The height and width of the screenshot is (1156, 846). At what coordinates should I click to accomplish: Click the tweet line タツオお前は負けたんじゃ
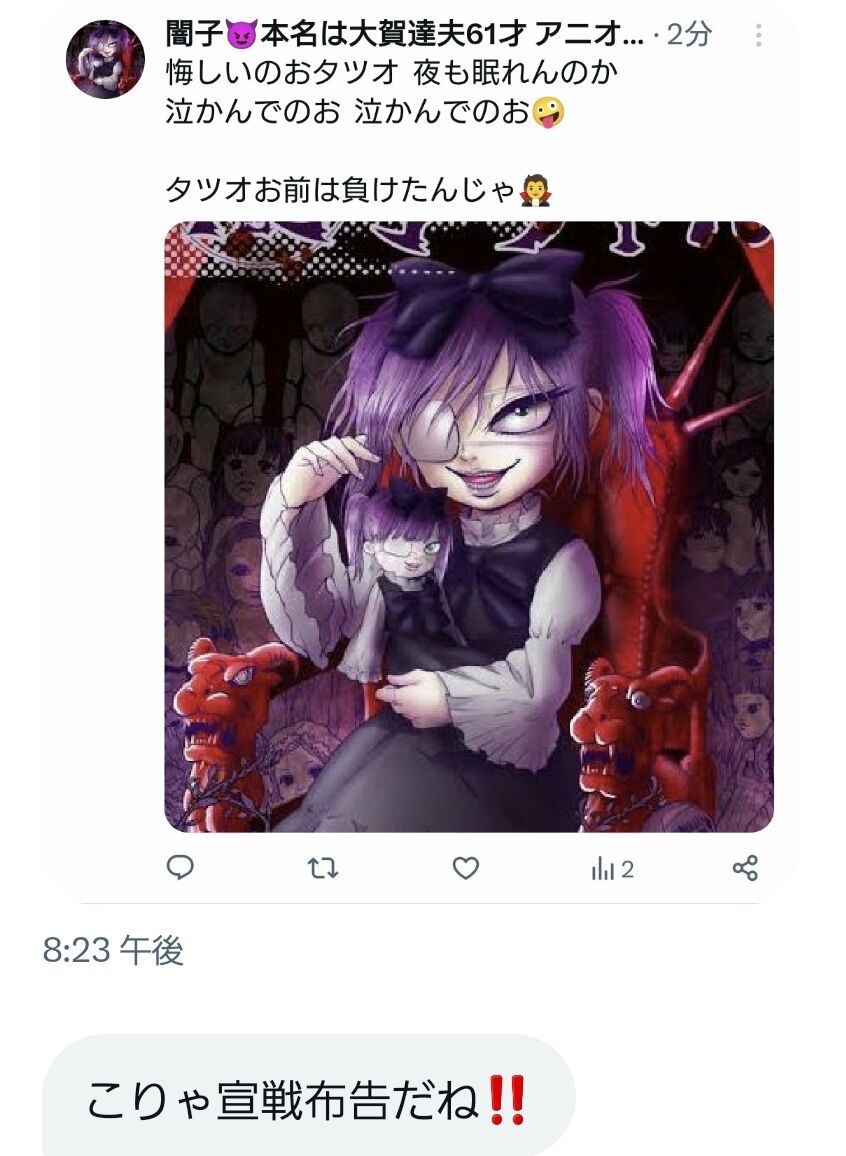click(340, 189)
